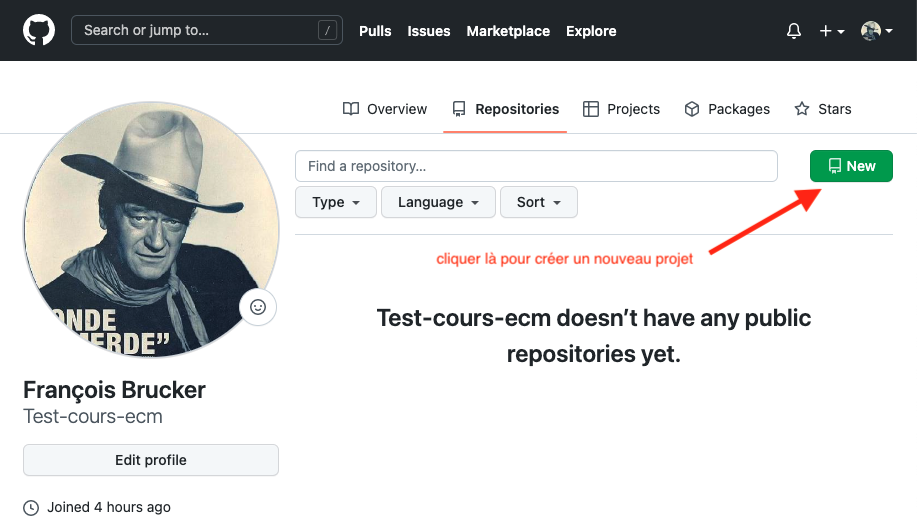Image resolution: width=917 pixels, height=527 pixels.
Task: View the Stars tab
Action: click(x=822, y=109)
